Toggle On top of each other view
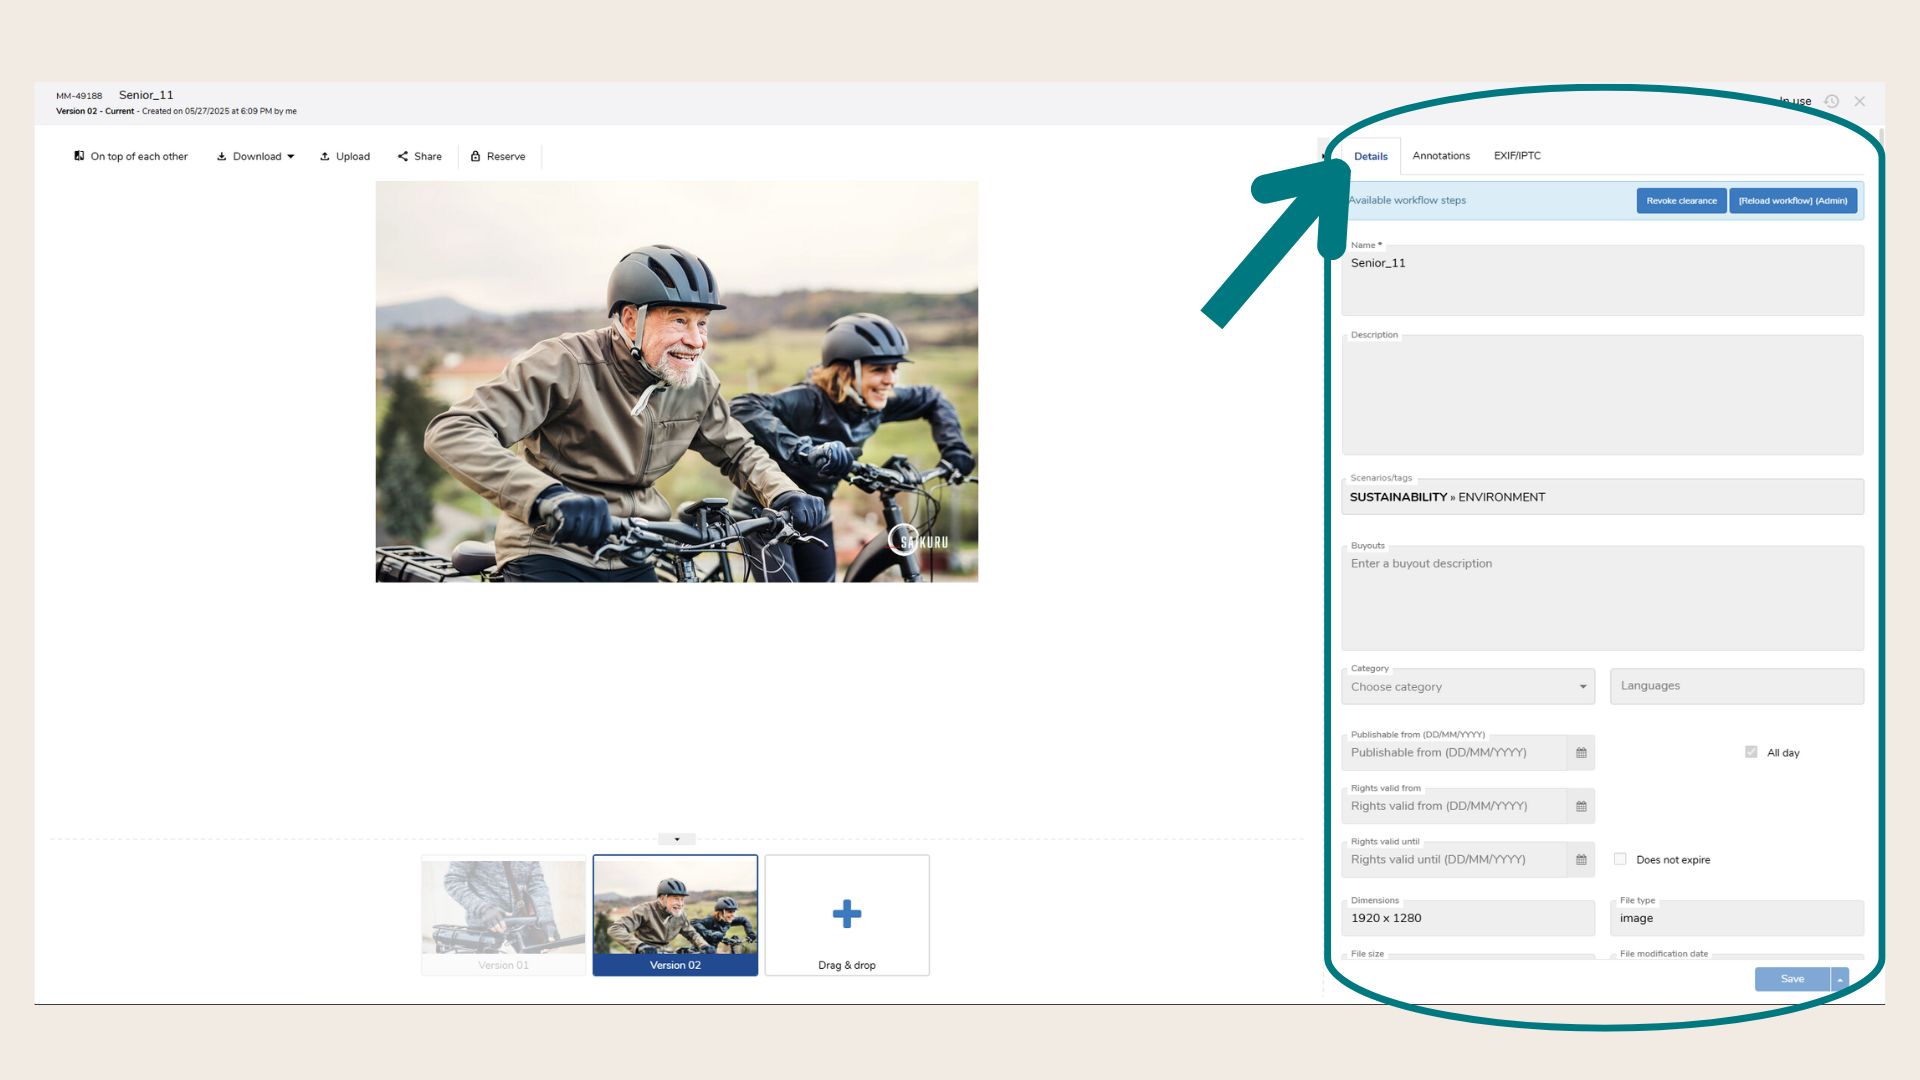The width and height of the screenshot is (1920, 1080). pyautogui.click(x=130, y=156)
